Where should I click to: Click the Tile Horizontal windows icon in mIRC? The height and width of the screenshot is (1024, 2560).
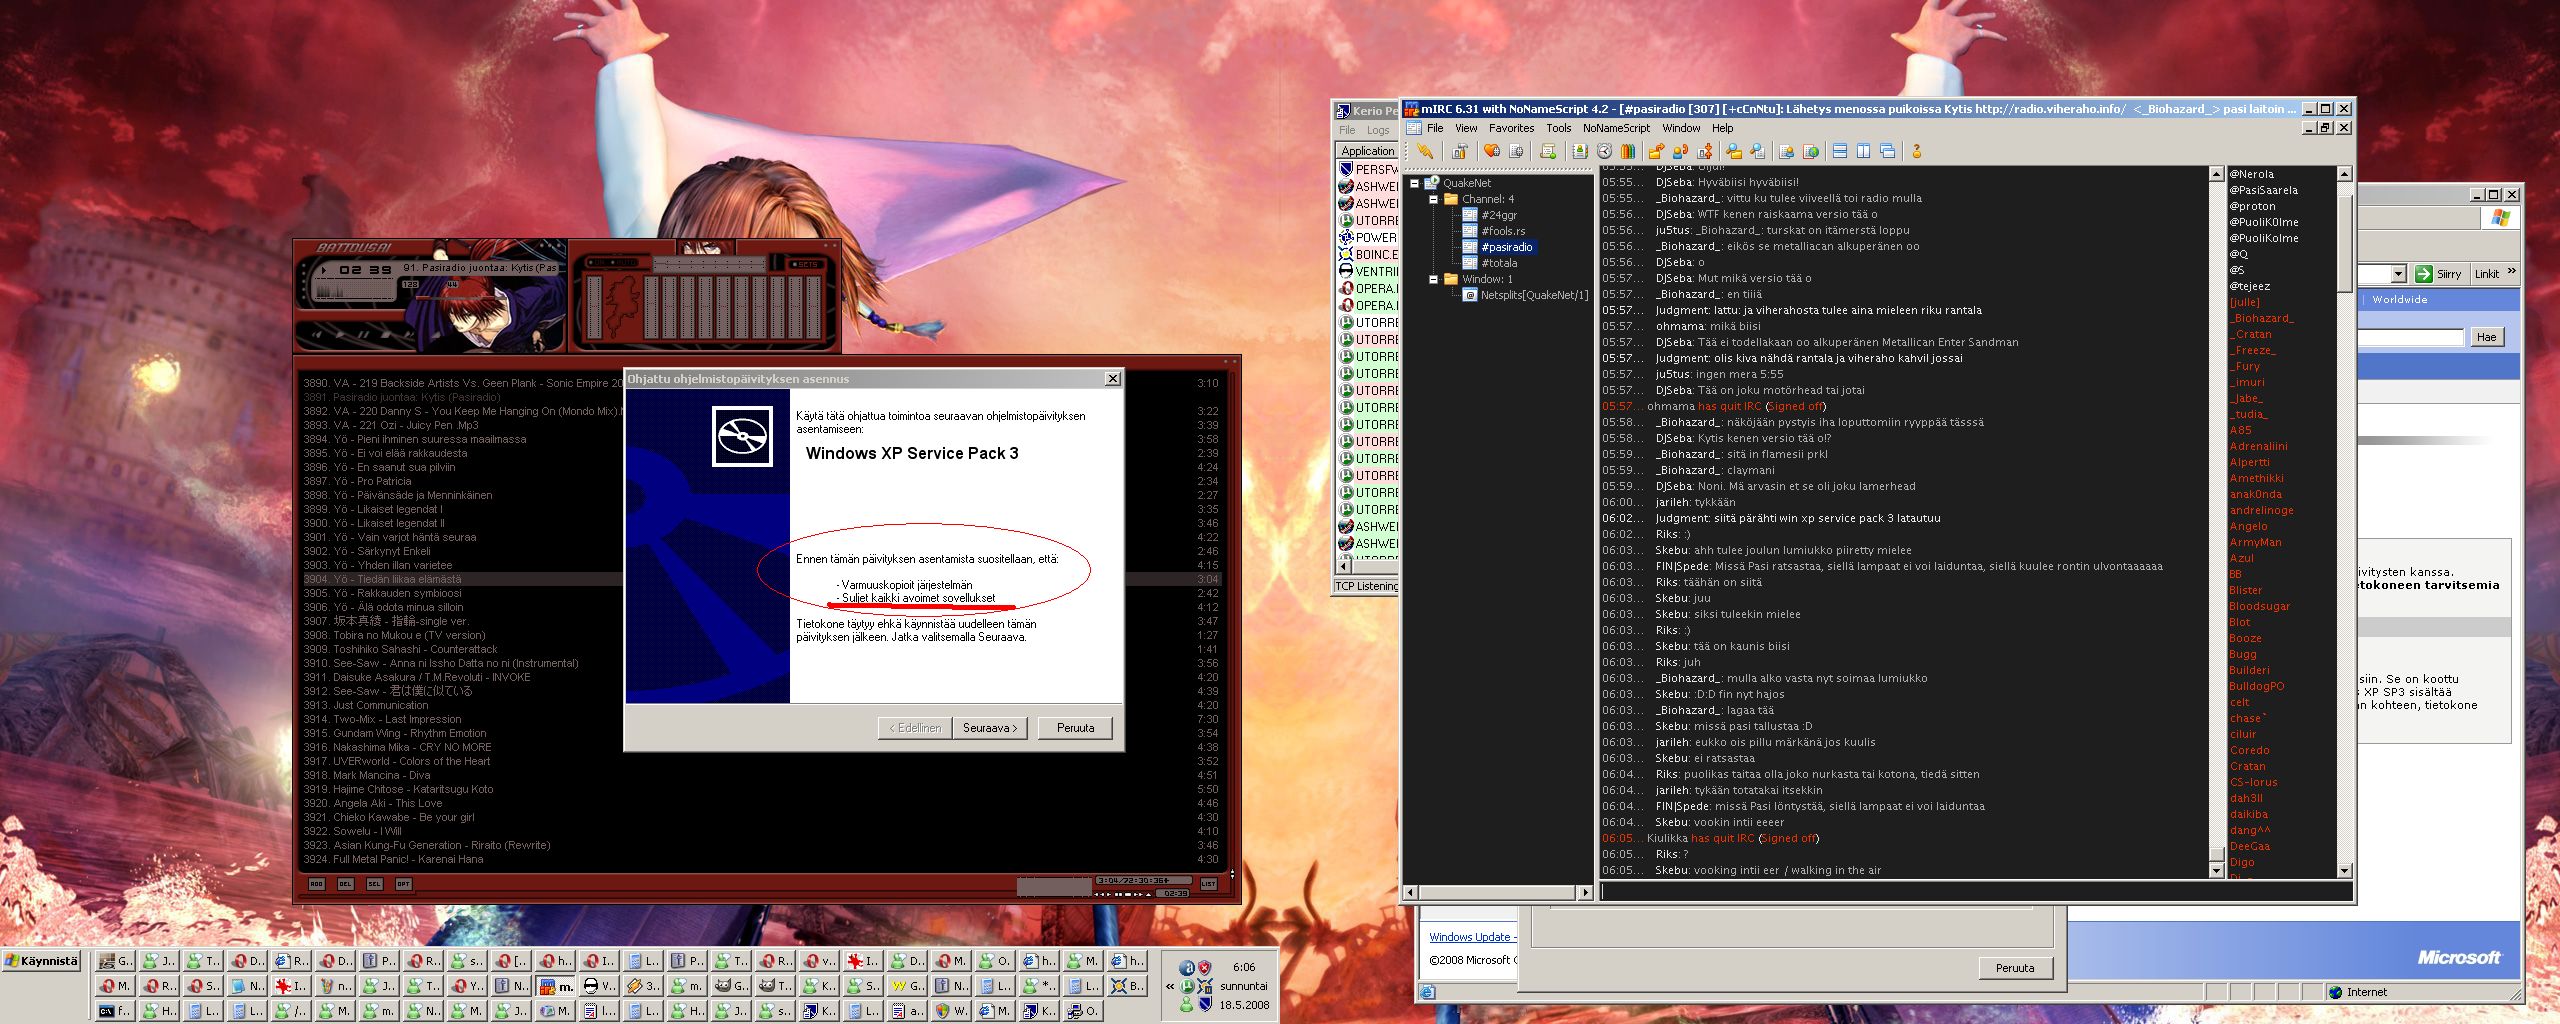point(1839,152)
